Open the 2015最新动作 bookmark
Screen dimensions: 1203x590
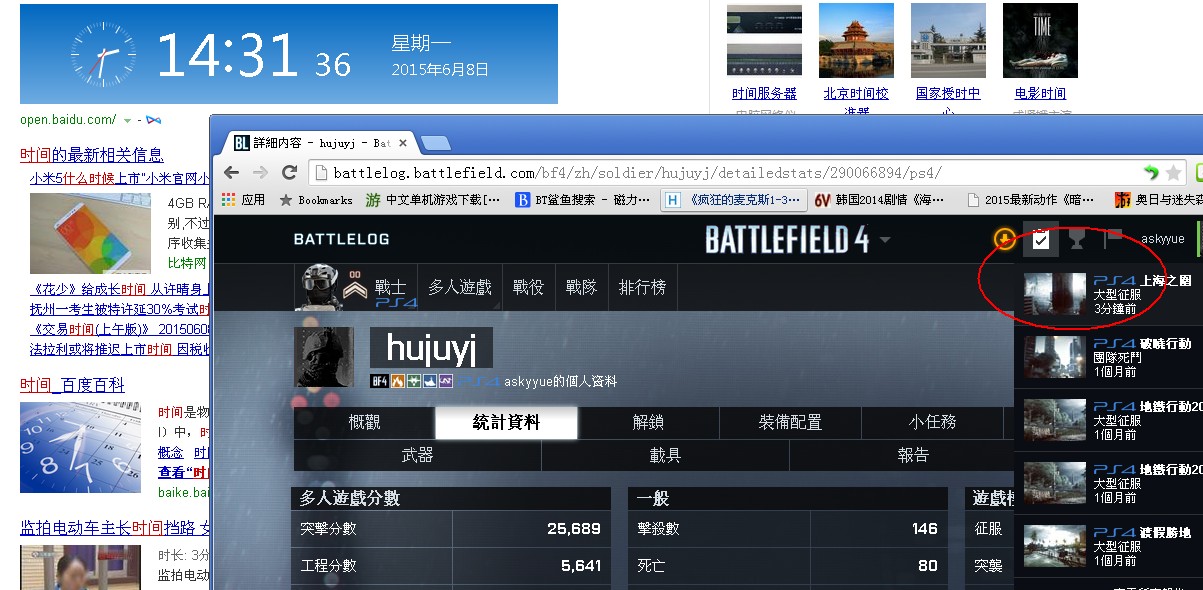[x=1030, y=200]
